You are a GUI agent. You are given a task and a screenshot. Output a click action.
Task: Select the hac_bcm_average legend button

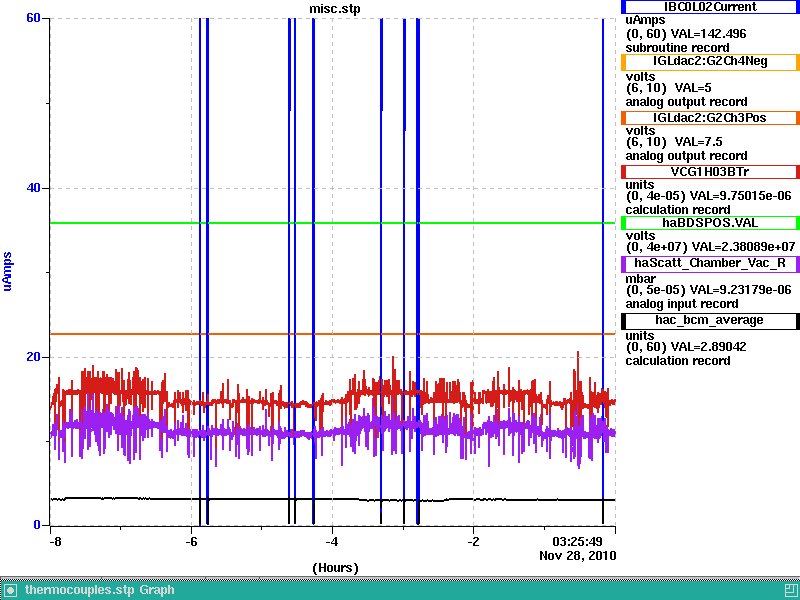[x=710, y=320]
